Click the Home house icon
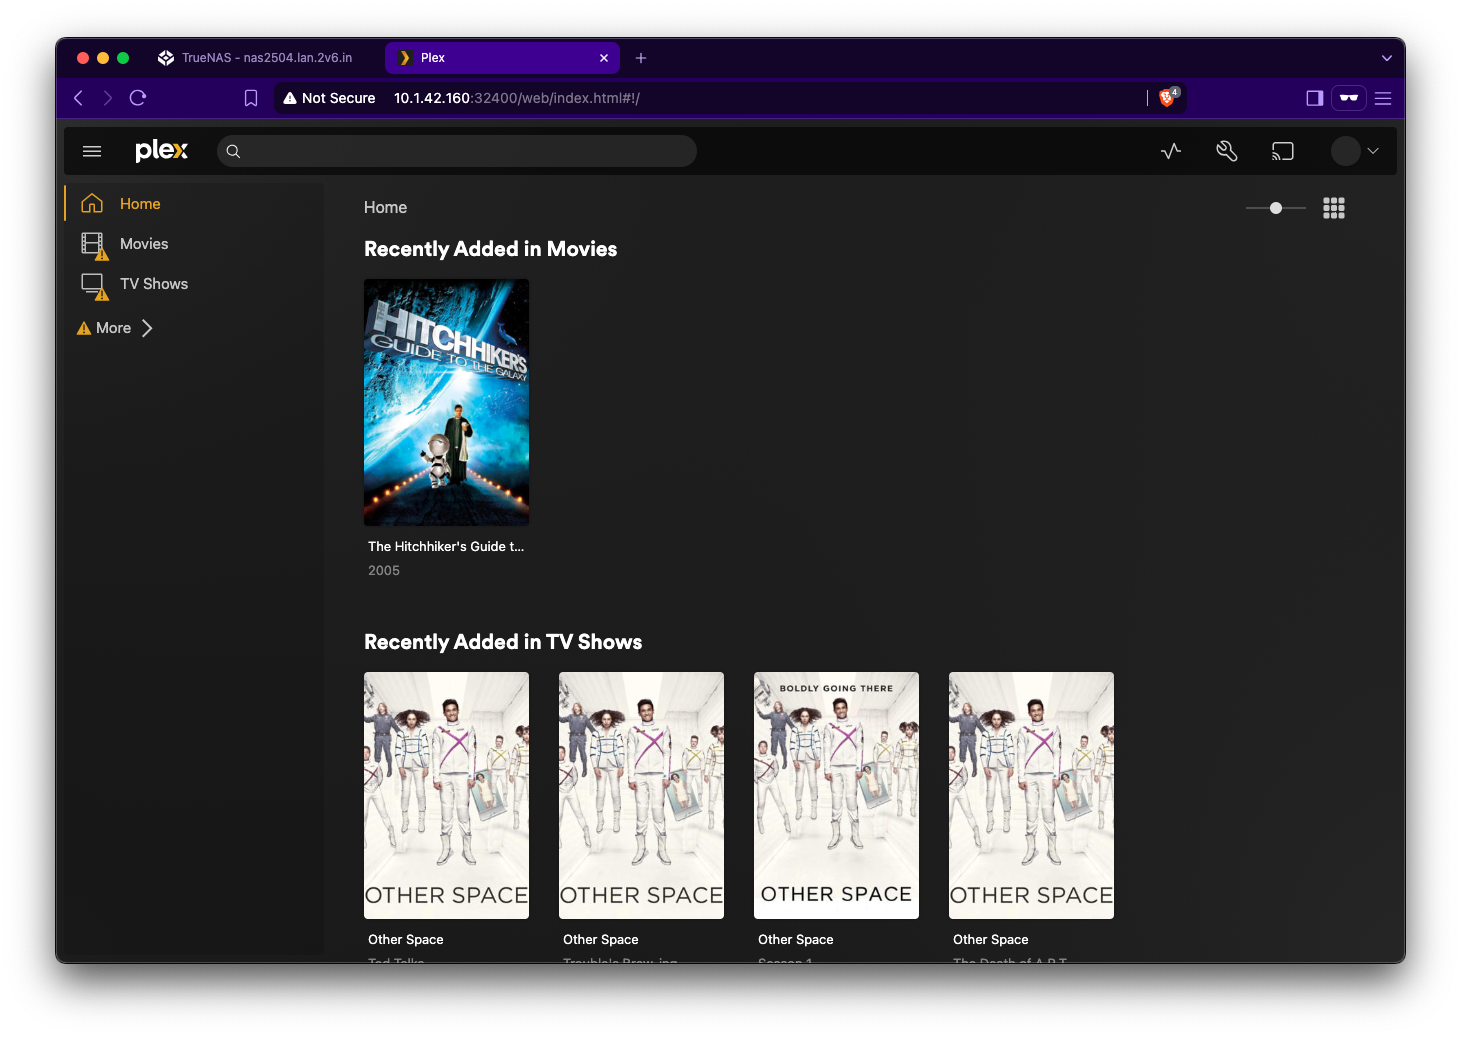Image resolution: width=1461 pixels, height=1037 pixels. [92, 203]
